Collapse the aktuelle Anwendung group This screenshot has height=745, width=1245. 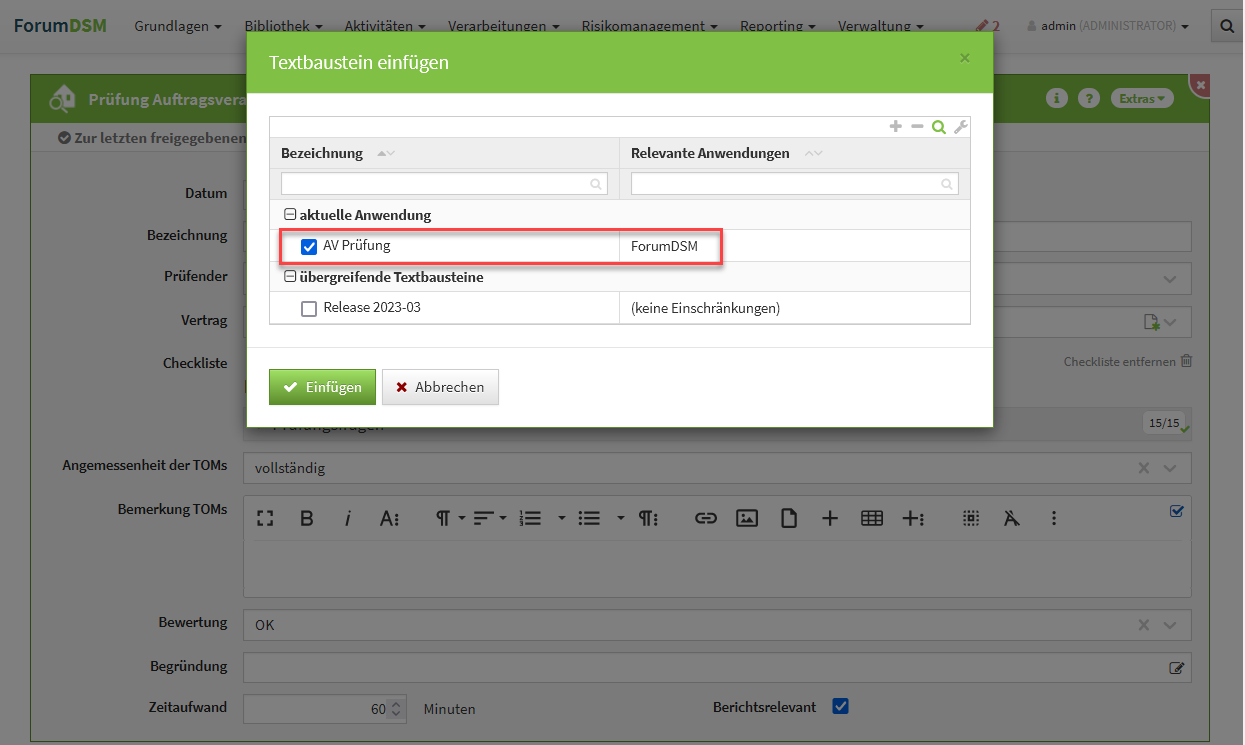click(x=290, y=215)
